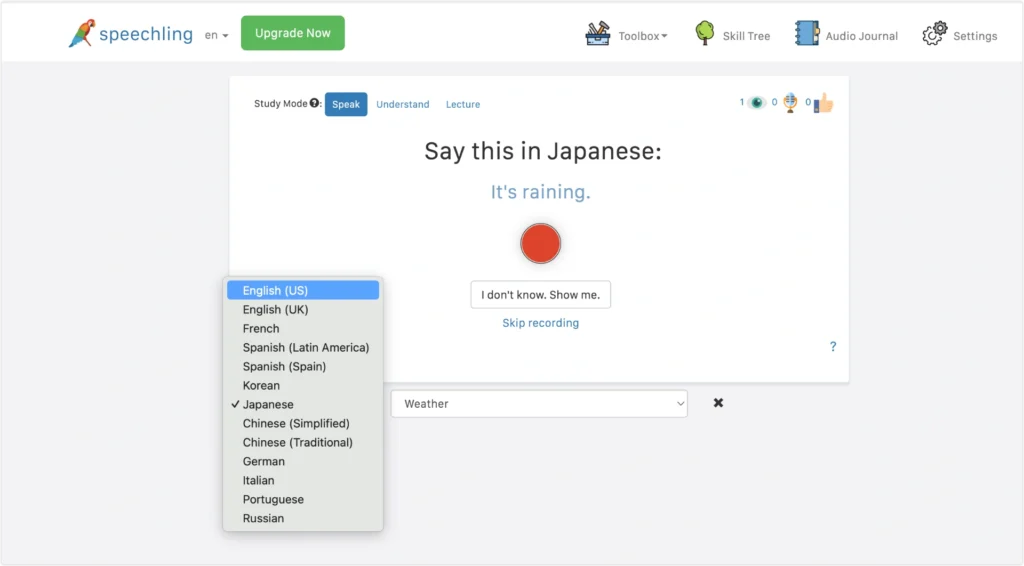
Task: Start recording with the red button
Action: 540,244
